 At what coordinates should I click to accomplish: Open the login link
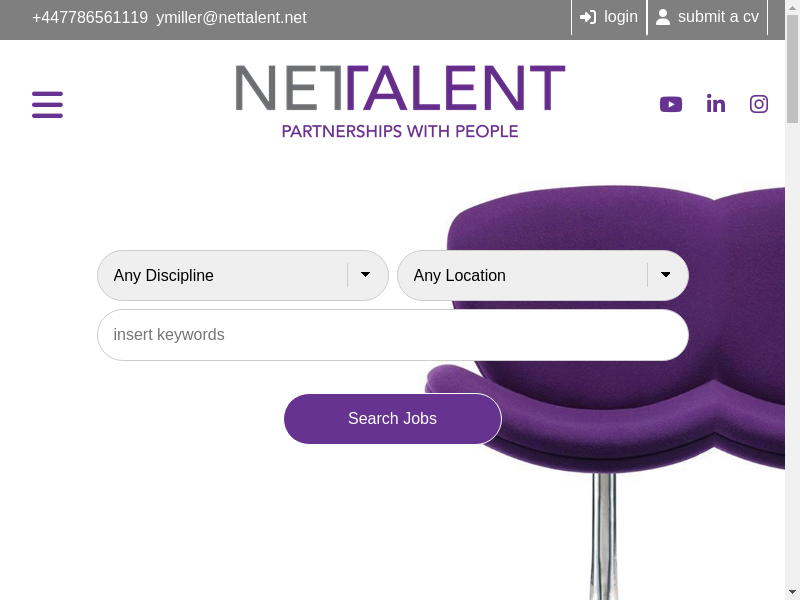621,17
